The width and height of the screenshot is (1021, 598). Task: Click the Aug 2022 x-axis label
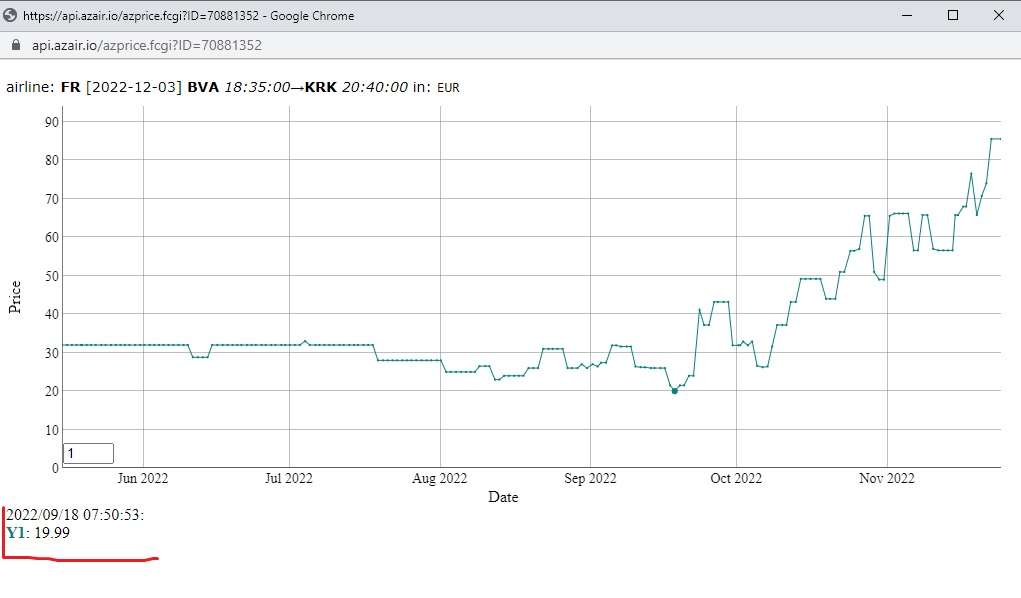440,478
